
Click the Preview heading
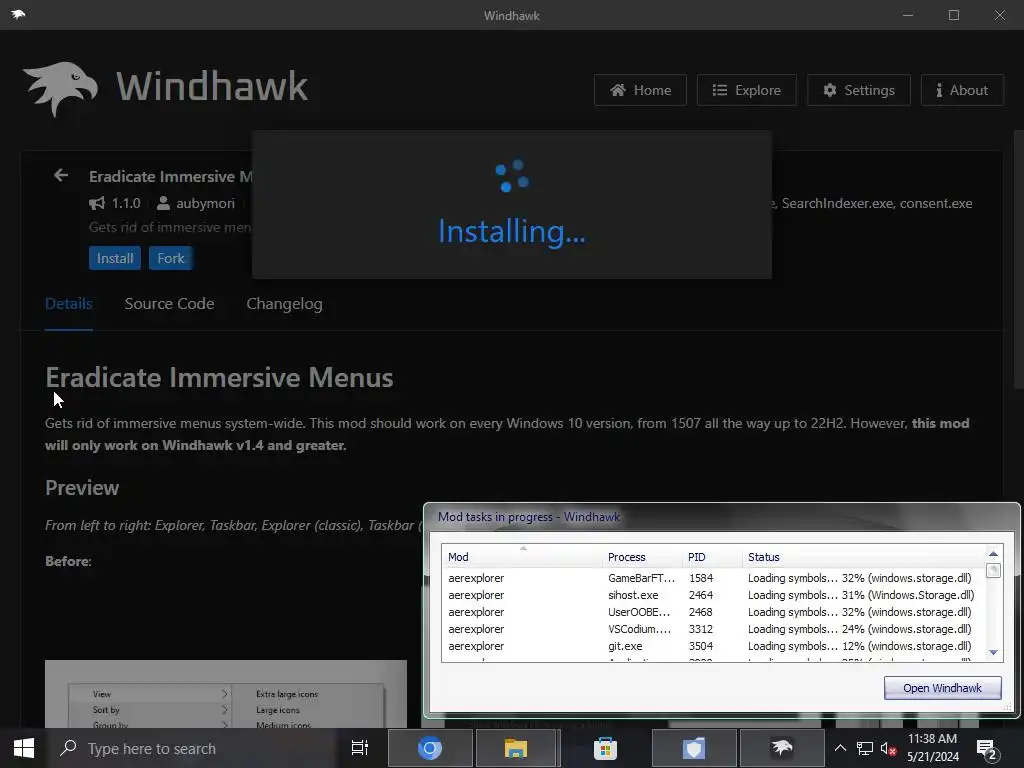[x=82, y=488]
